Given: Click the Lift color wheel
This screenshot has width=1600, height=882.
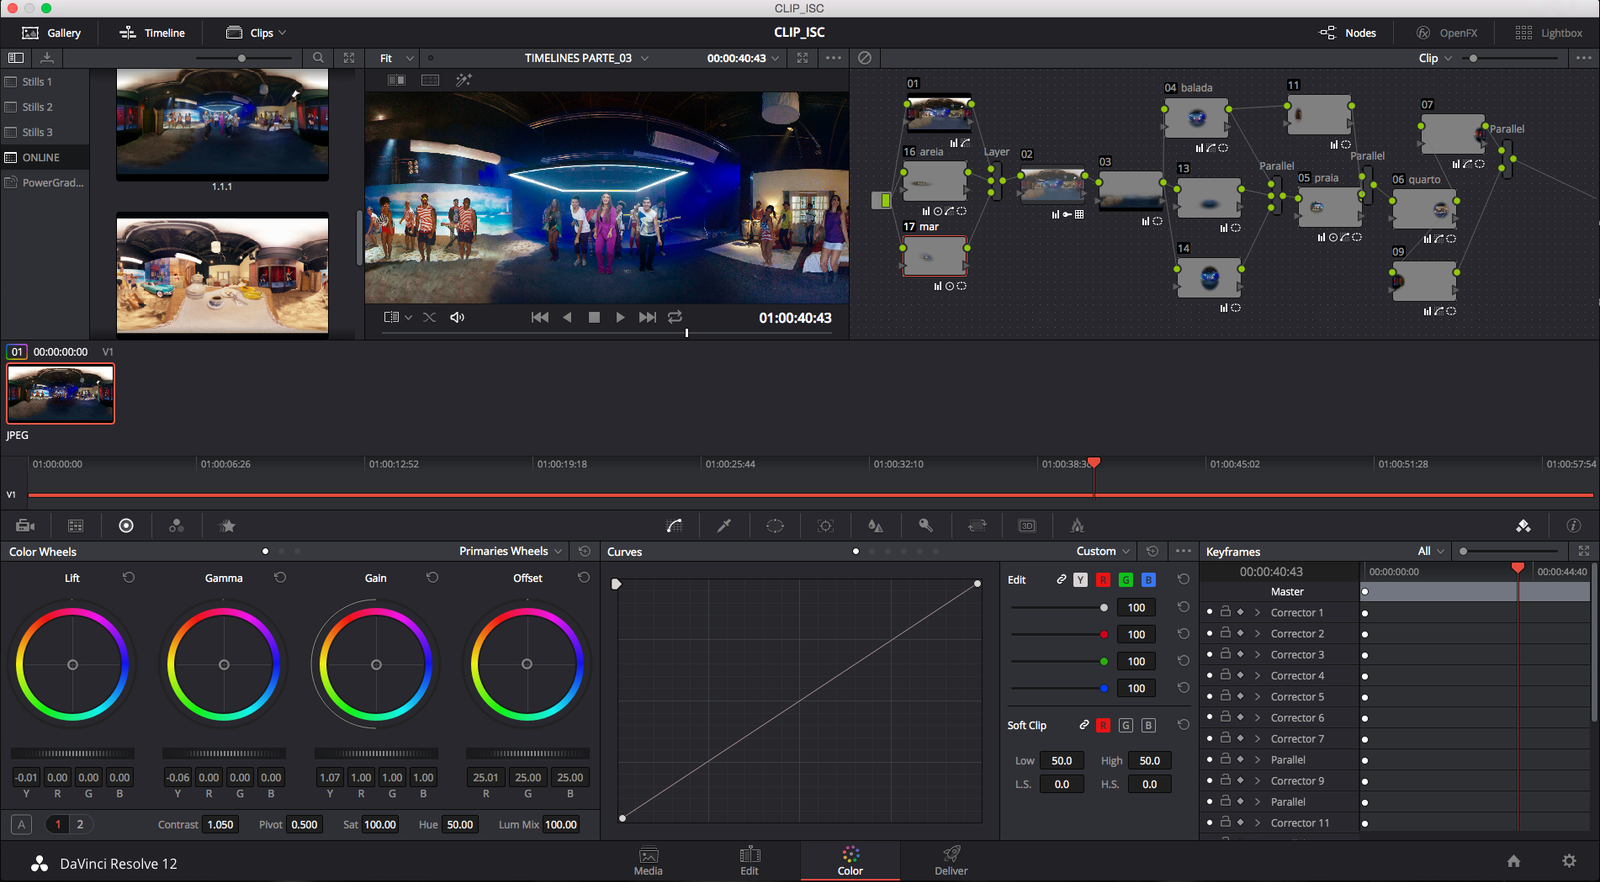Looking at the screenshot, I should click(x=72, y=665).
